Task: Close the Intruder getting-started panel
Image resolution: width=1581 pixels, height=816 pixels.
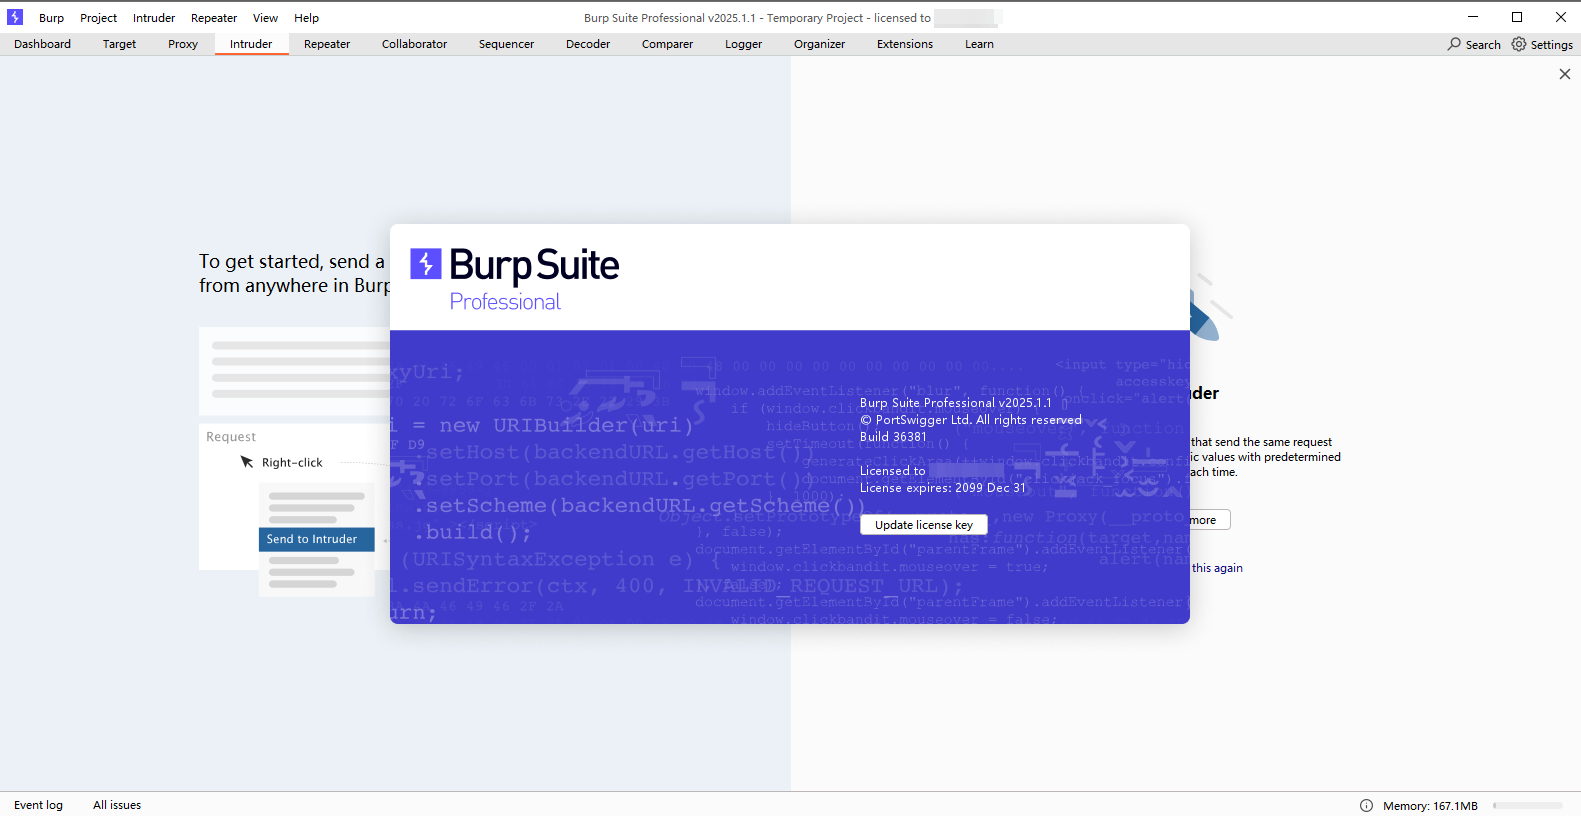Action: point(1565,74)
